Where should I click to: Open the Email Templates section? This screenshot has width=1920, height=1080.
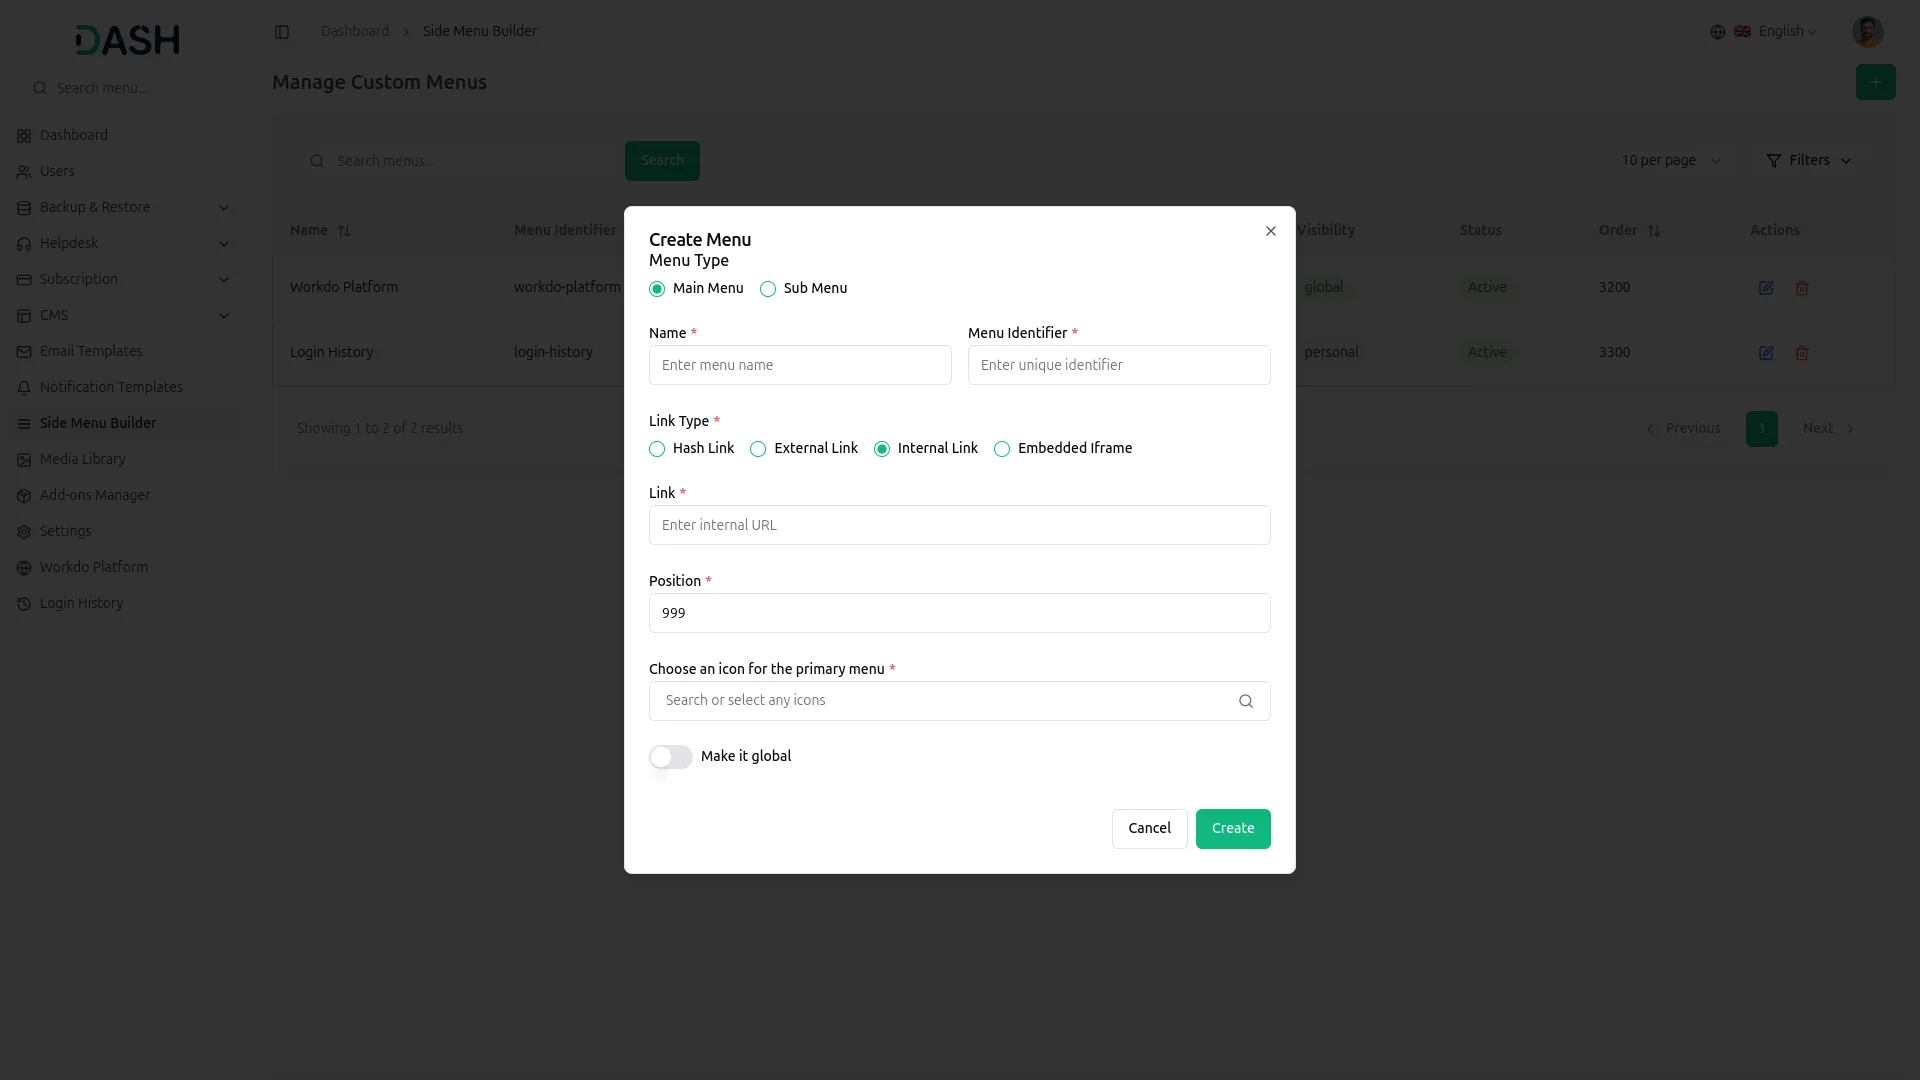(90, 351)
